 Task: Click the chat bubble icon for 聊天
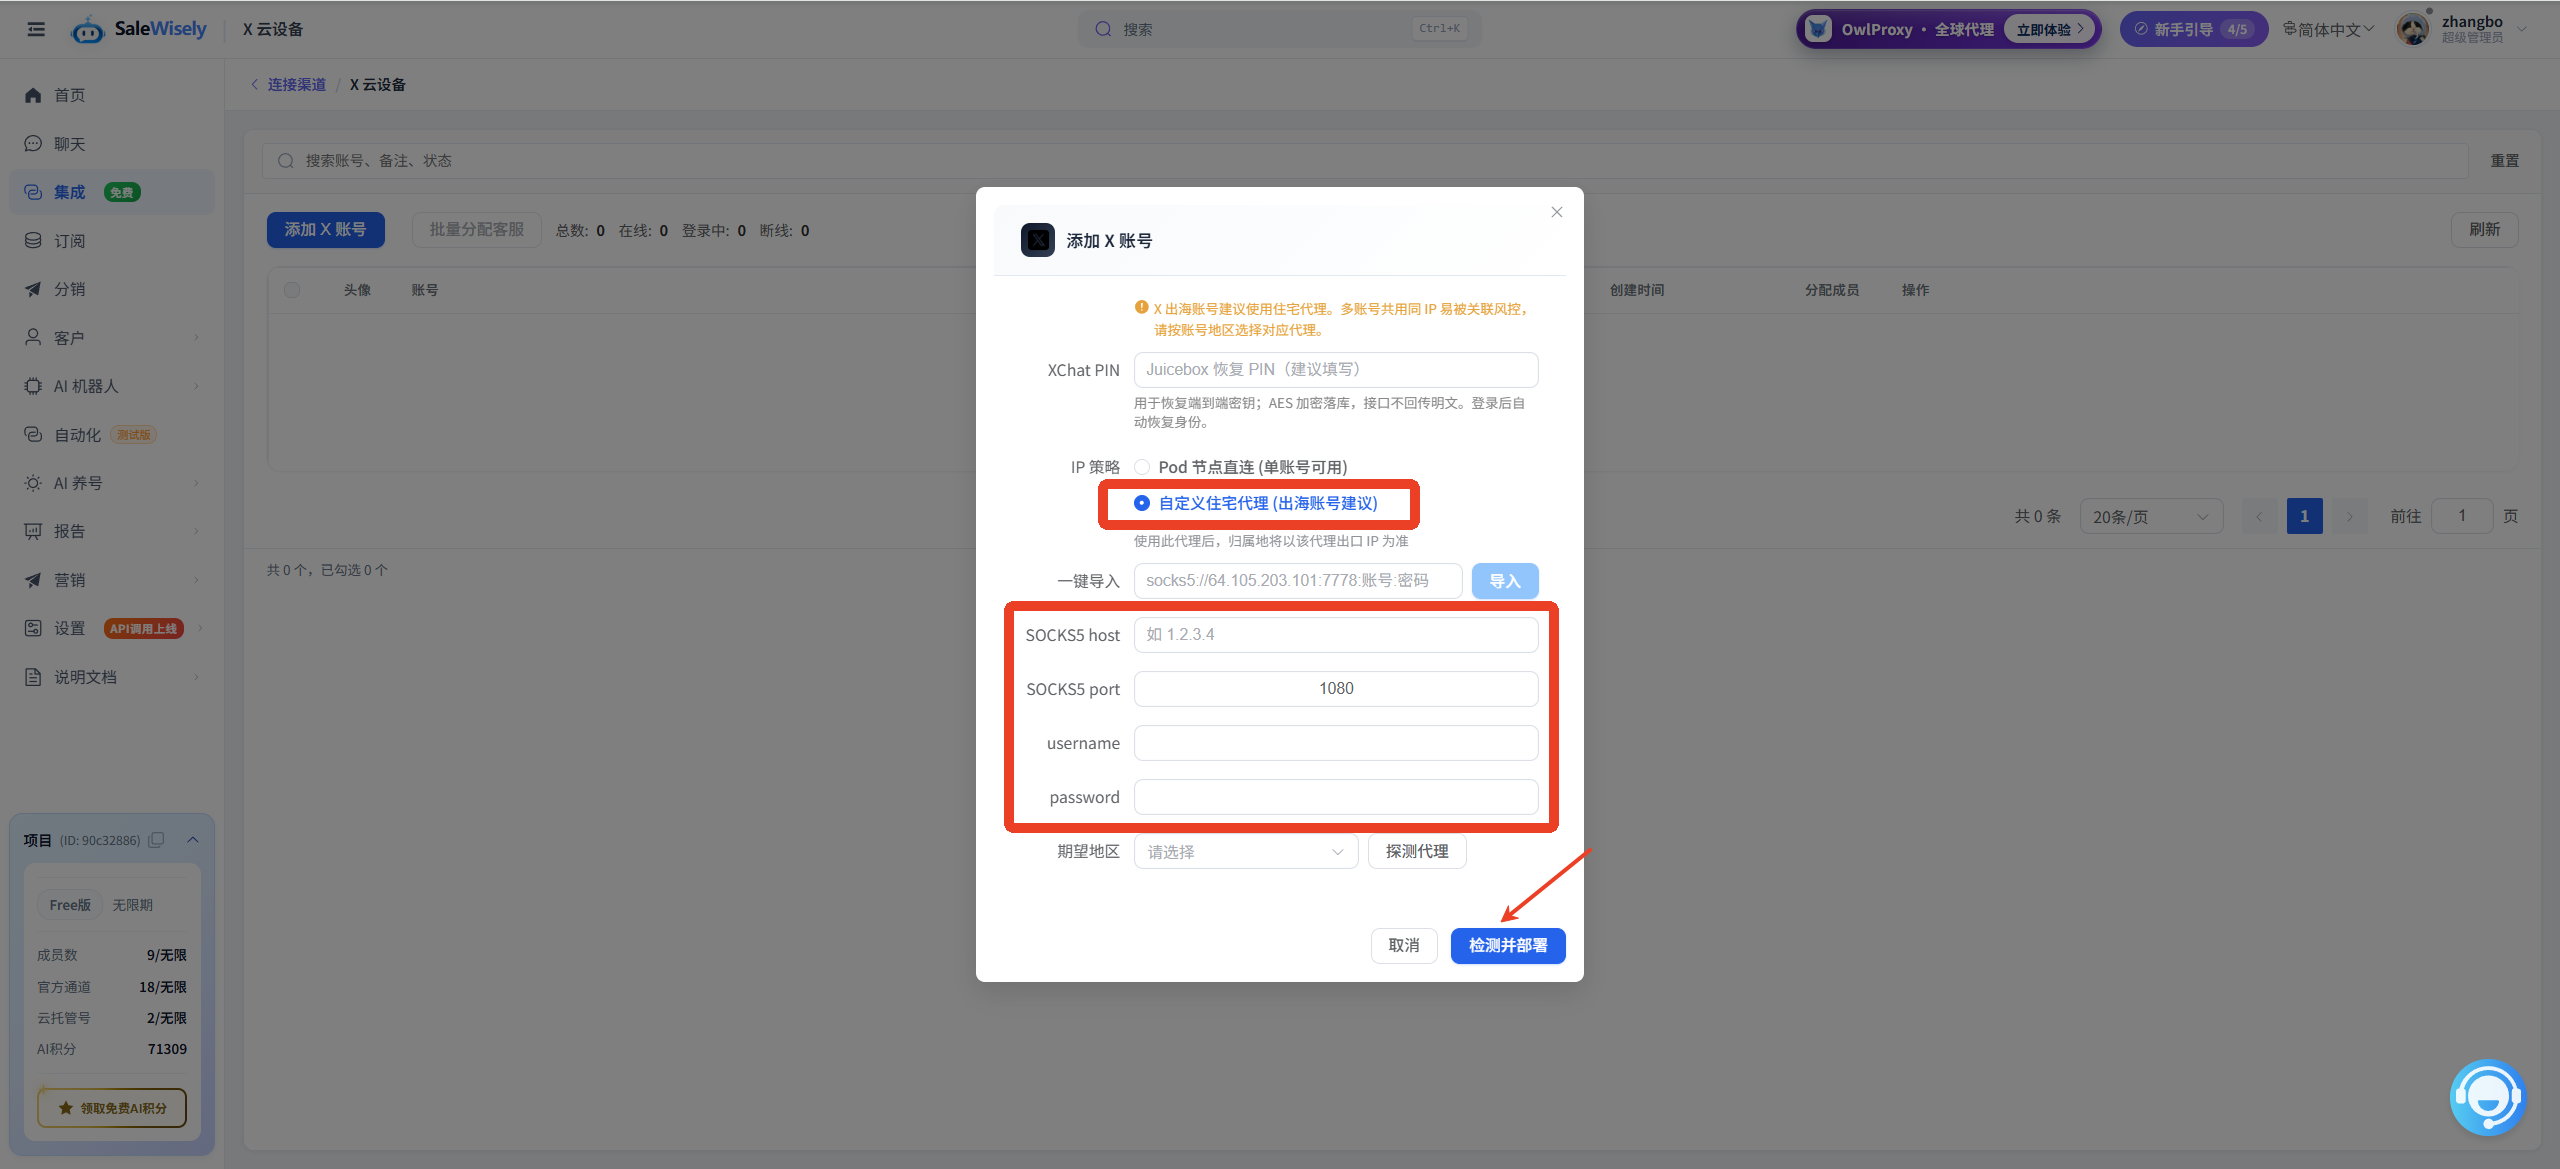click(33, 144)
